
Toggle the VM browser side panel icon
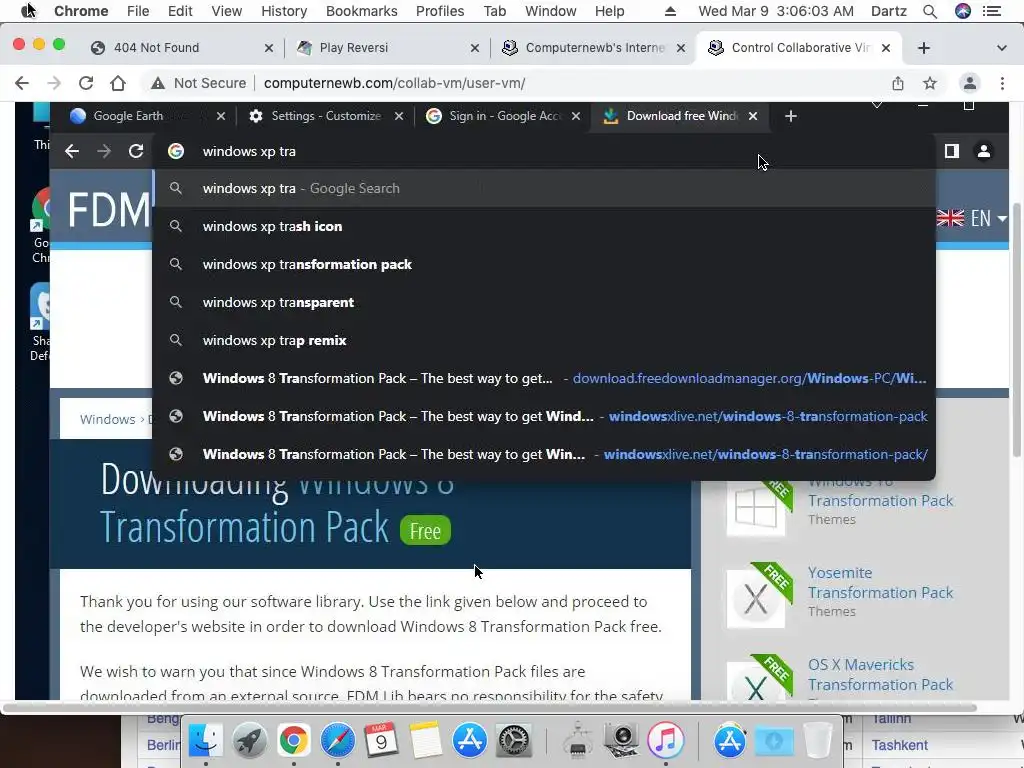952,152
